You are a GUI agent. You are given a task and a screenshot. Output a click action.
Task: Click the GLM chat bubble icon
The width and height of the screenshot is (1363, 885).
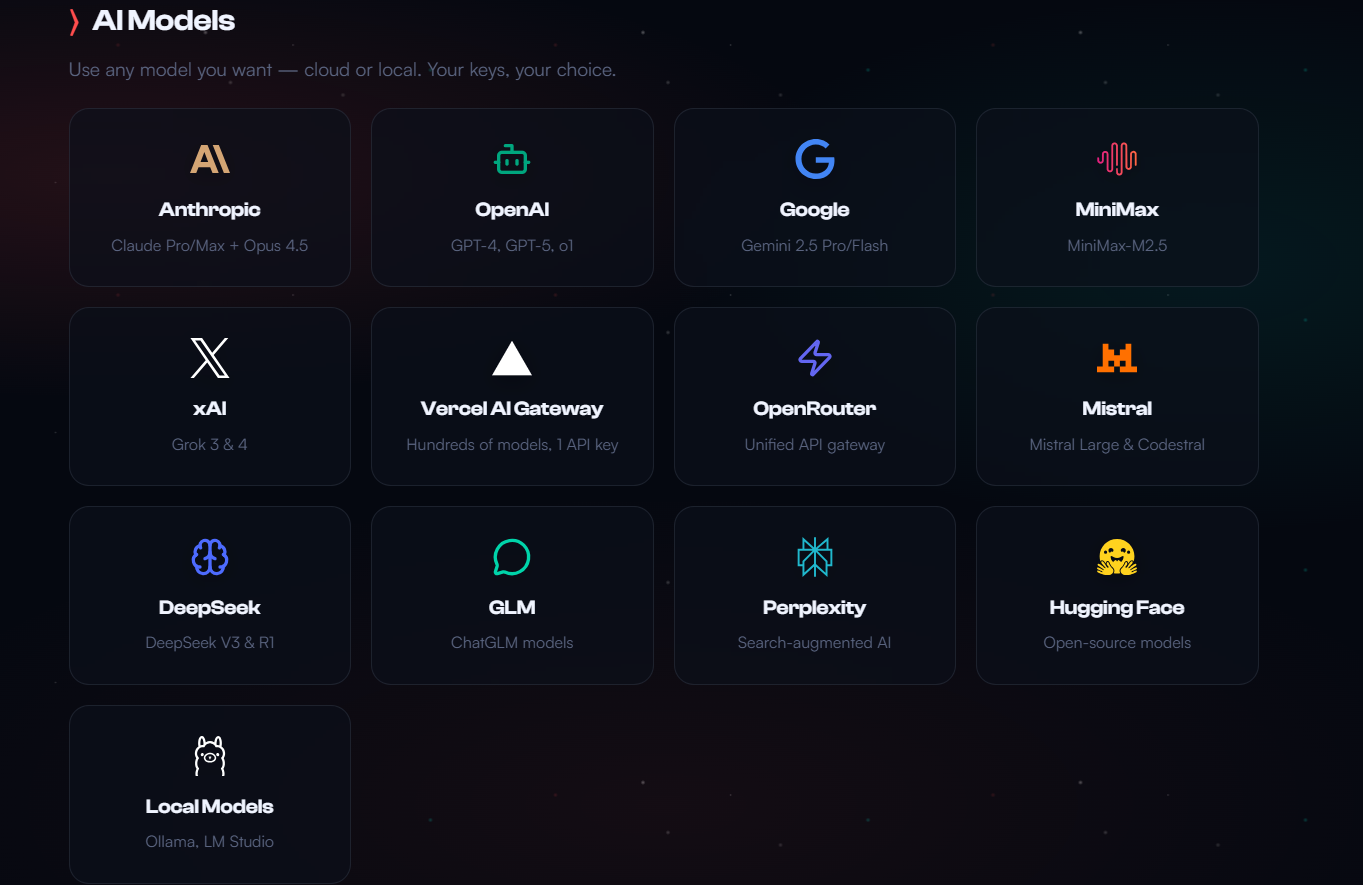512,557
